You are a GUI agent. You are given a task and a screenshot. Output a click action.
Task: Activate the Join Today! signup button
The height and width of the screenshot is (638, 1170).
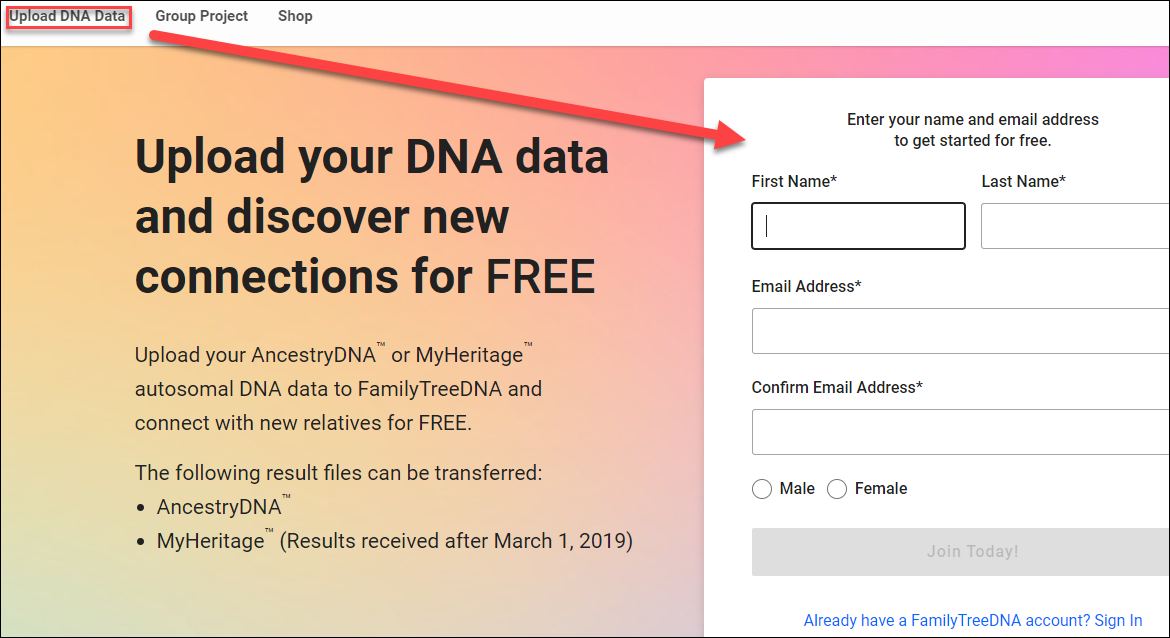(970, 551)
